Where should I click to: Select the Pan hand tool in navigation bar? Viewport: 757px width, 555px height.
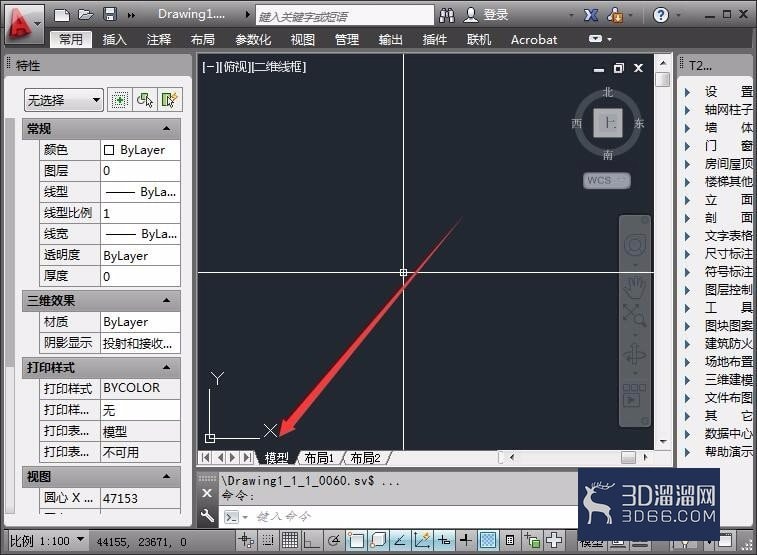pyautogui.click(x=634, y=287)
